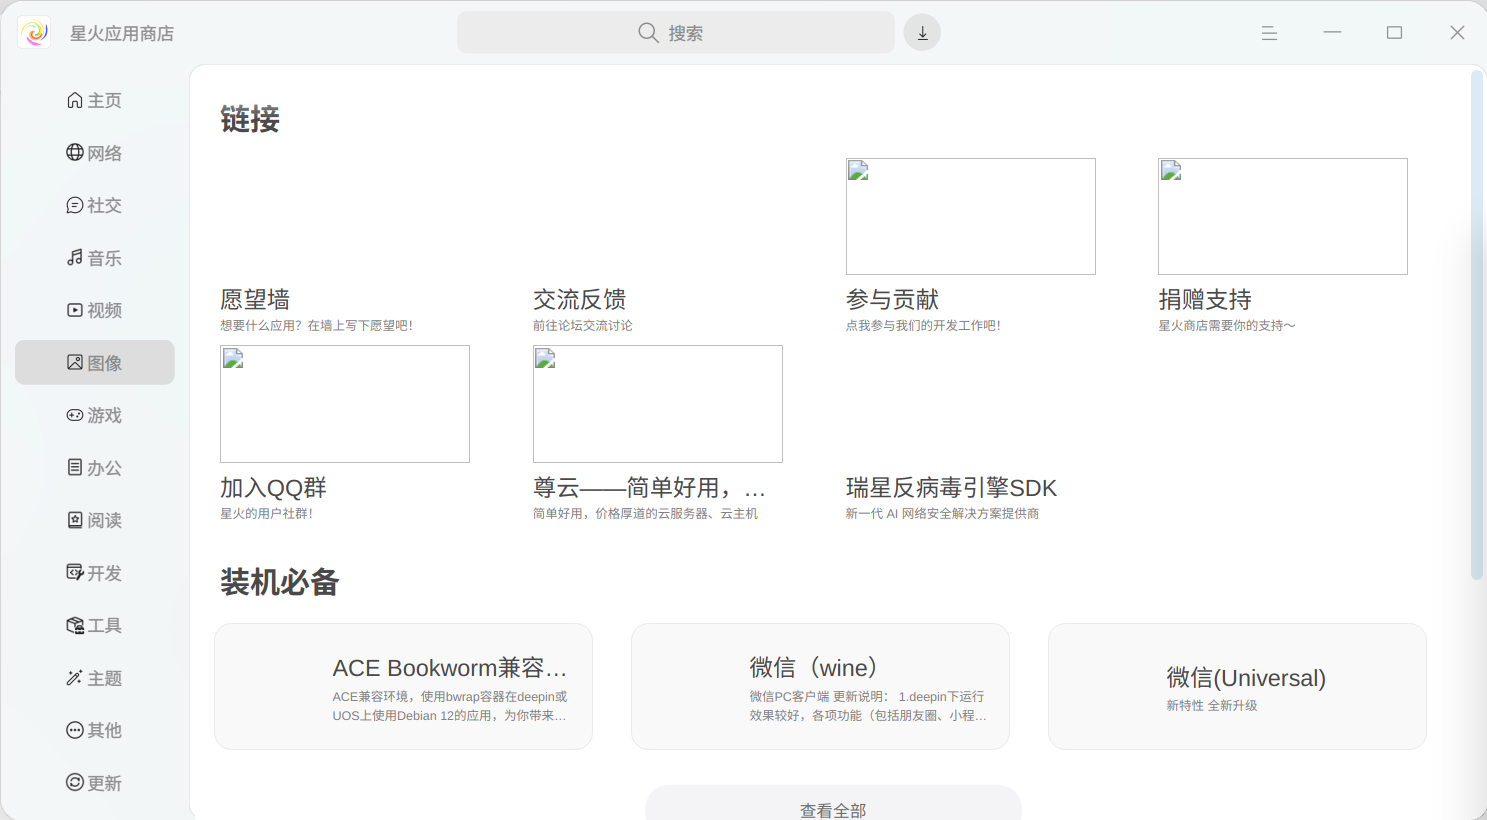Open the 加入QQ群 title link
Image resolution: width=1487 pixels, height=820 pixels.
(273, 488)
